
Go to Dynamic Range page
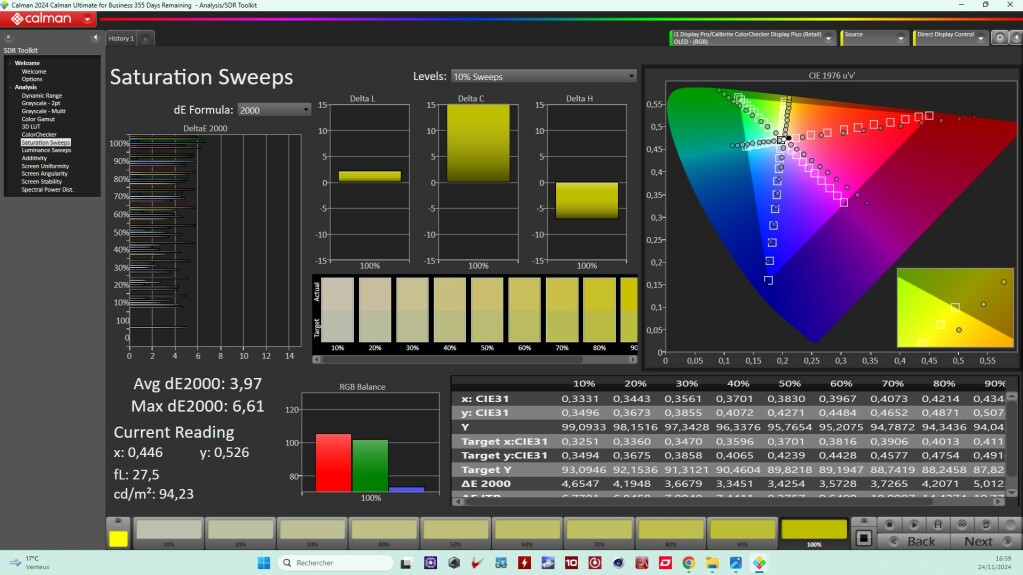click(42, 95)
